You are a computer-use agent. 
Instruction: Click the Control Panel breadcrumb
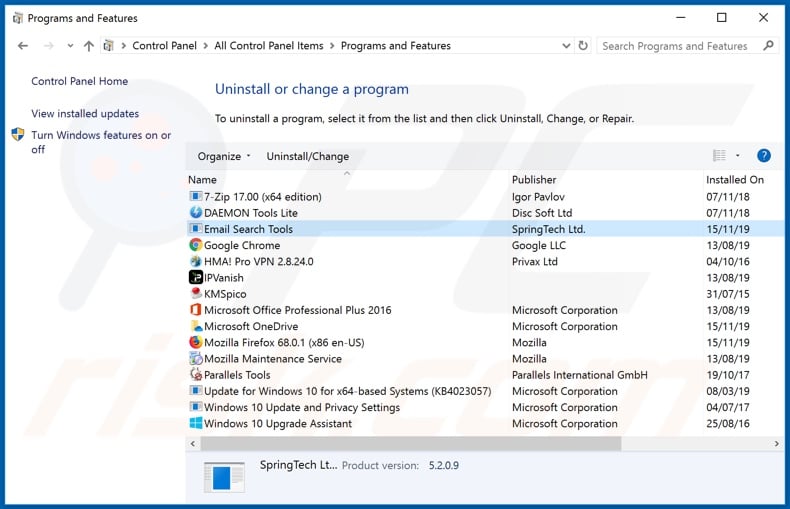(x=164, y=46)
